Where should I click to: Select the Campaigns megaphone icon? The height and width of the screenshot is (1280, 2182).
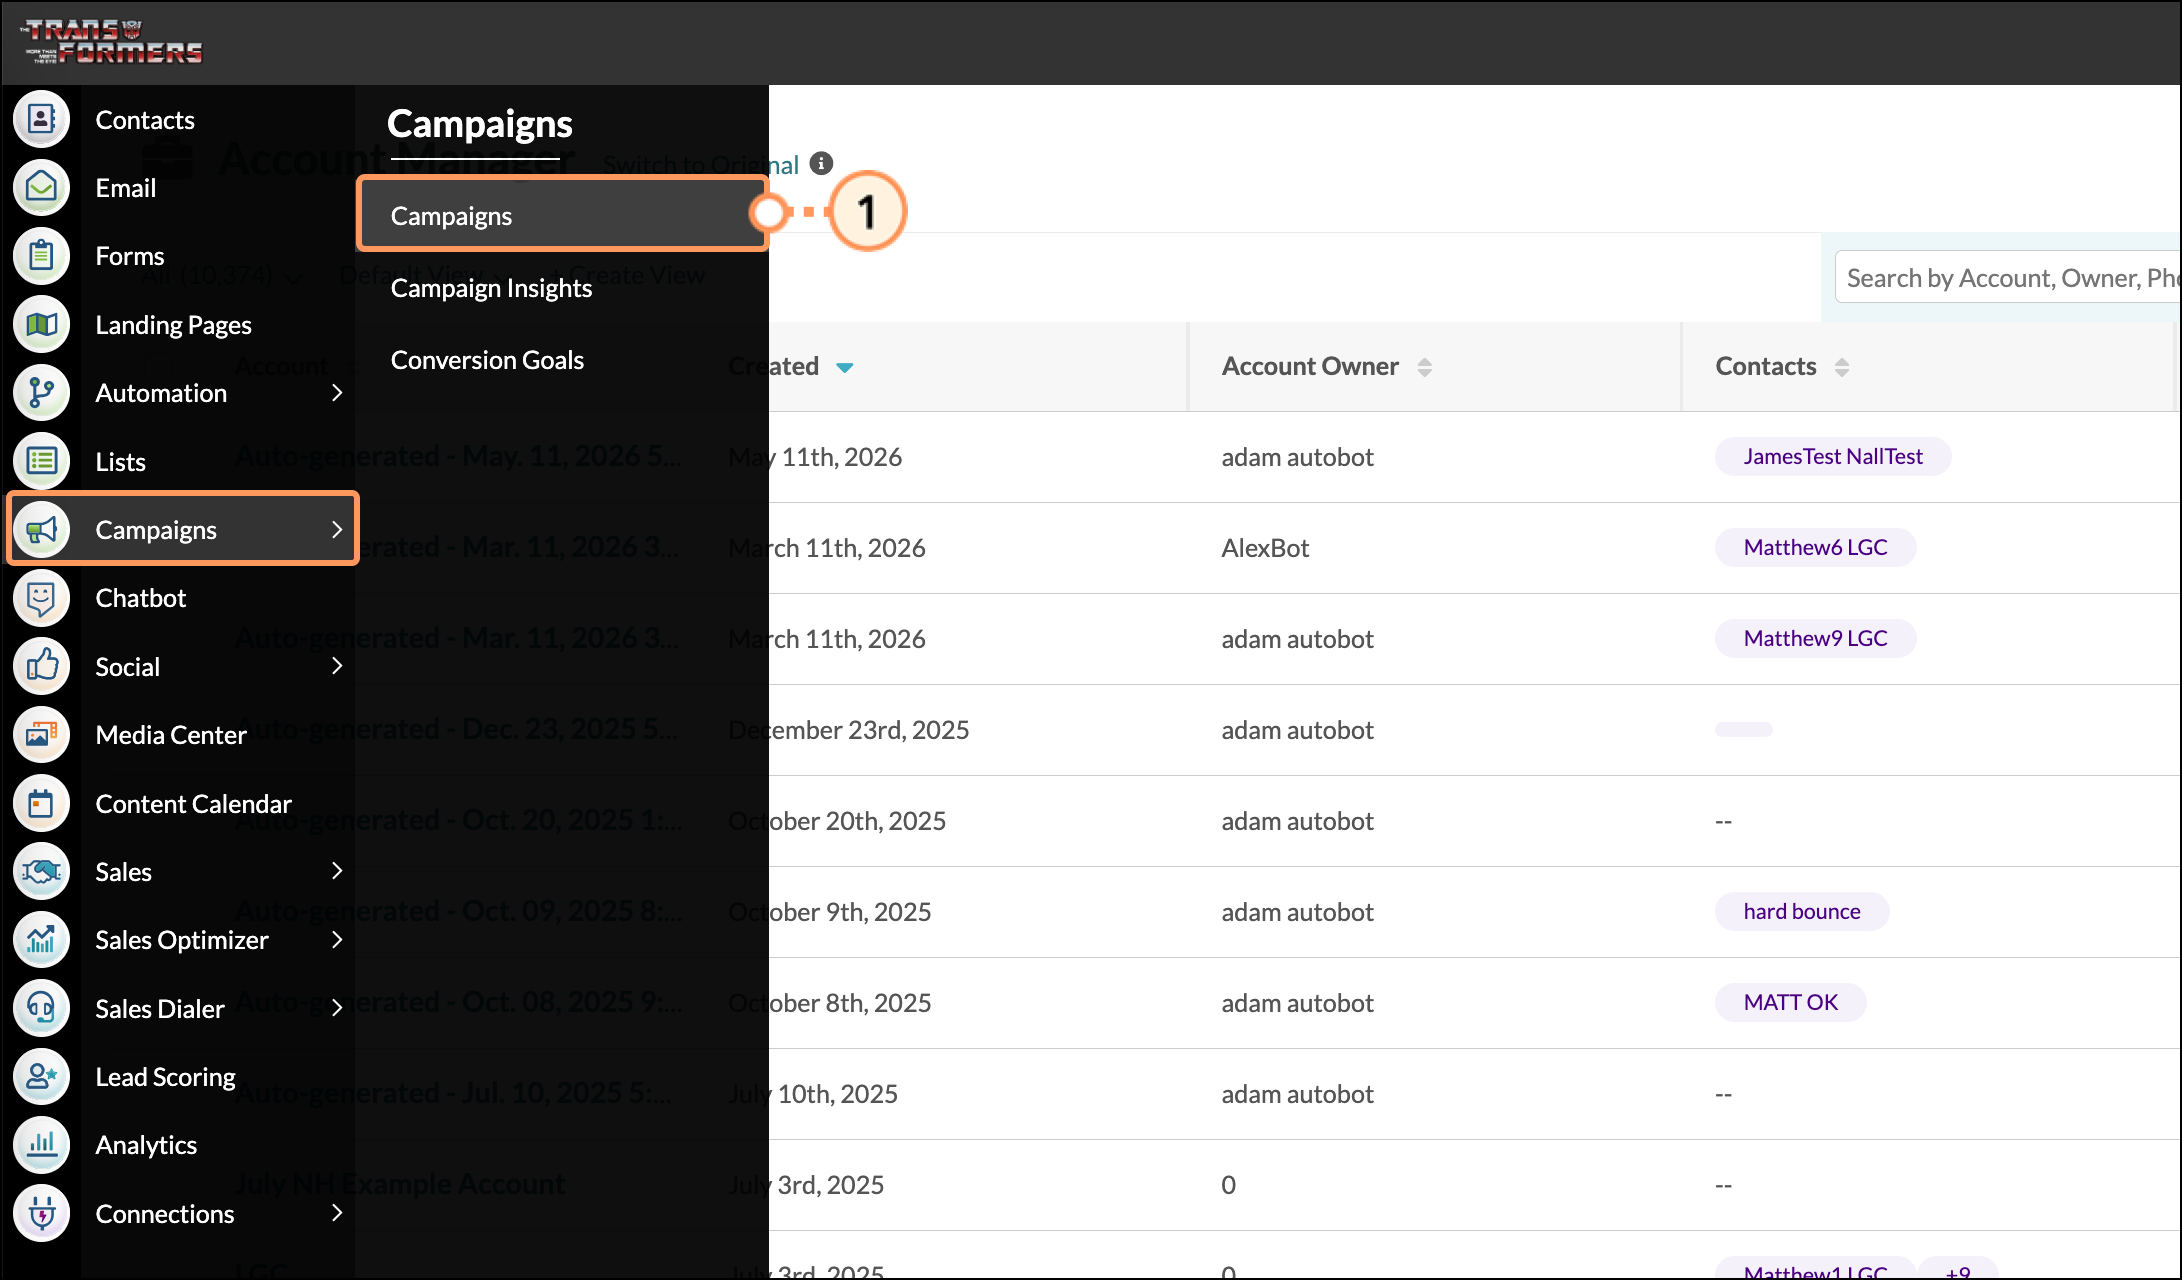point(41,529)
